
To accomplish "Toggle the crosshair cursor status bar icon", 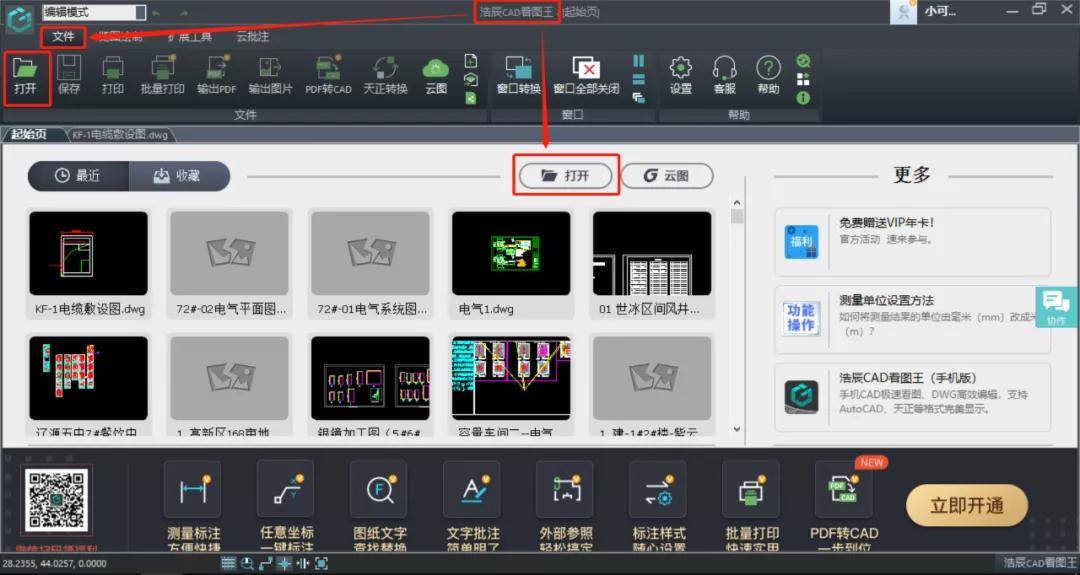I will tap(284, 563).
